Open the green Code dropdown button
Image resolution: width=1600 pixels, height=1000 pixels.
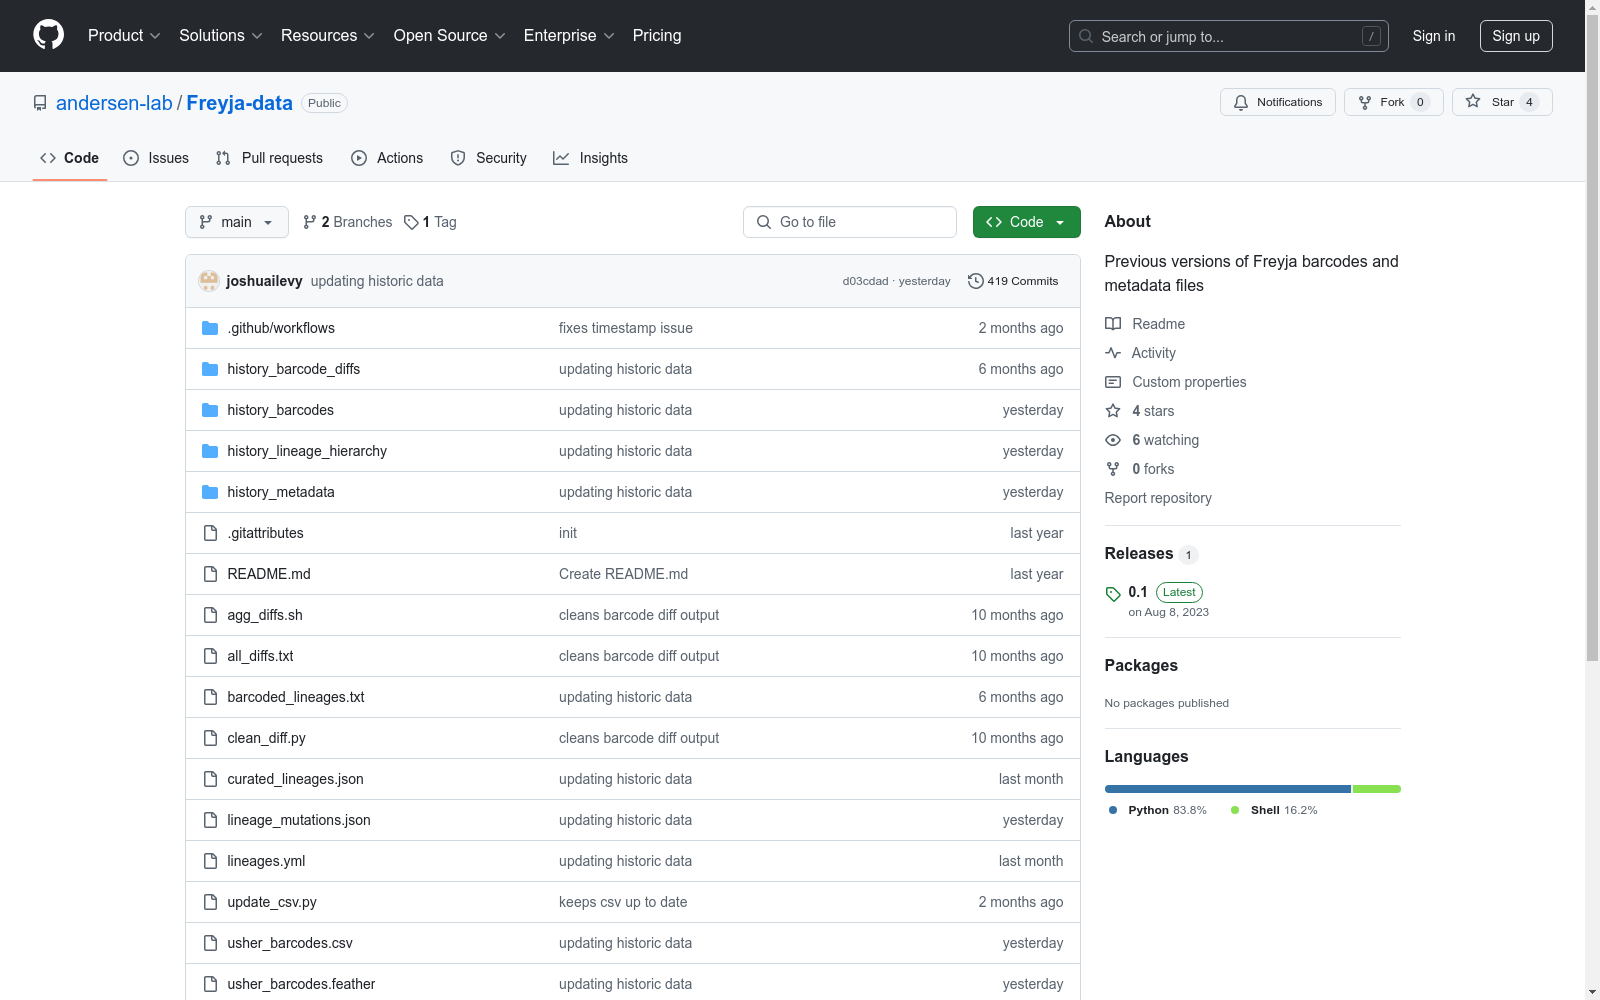click(x=1026, y=222)
